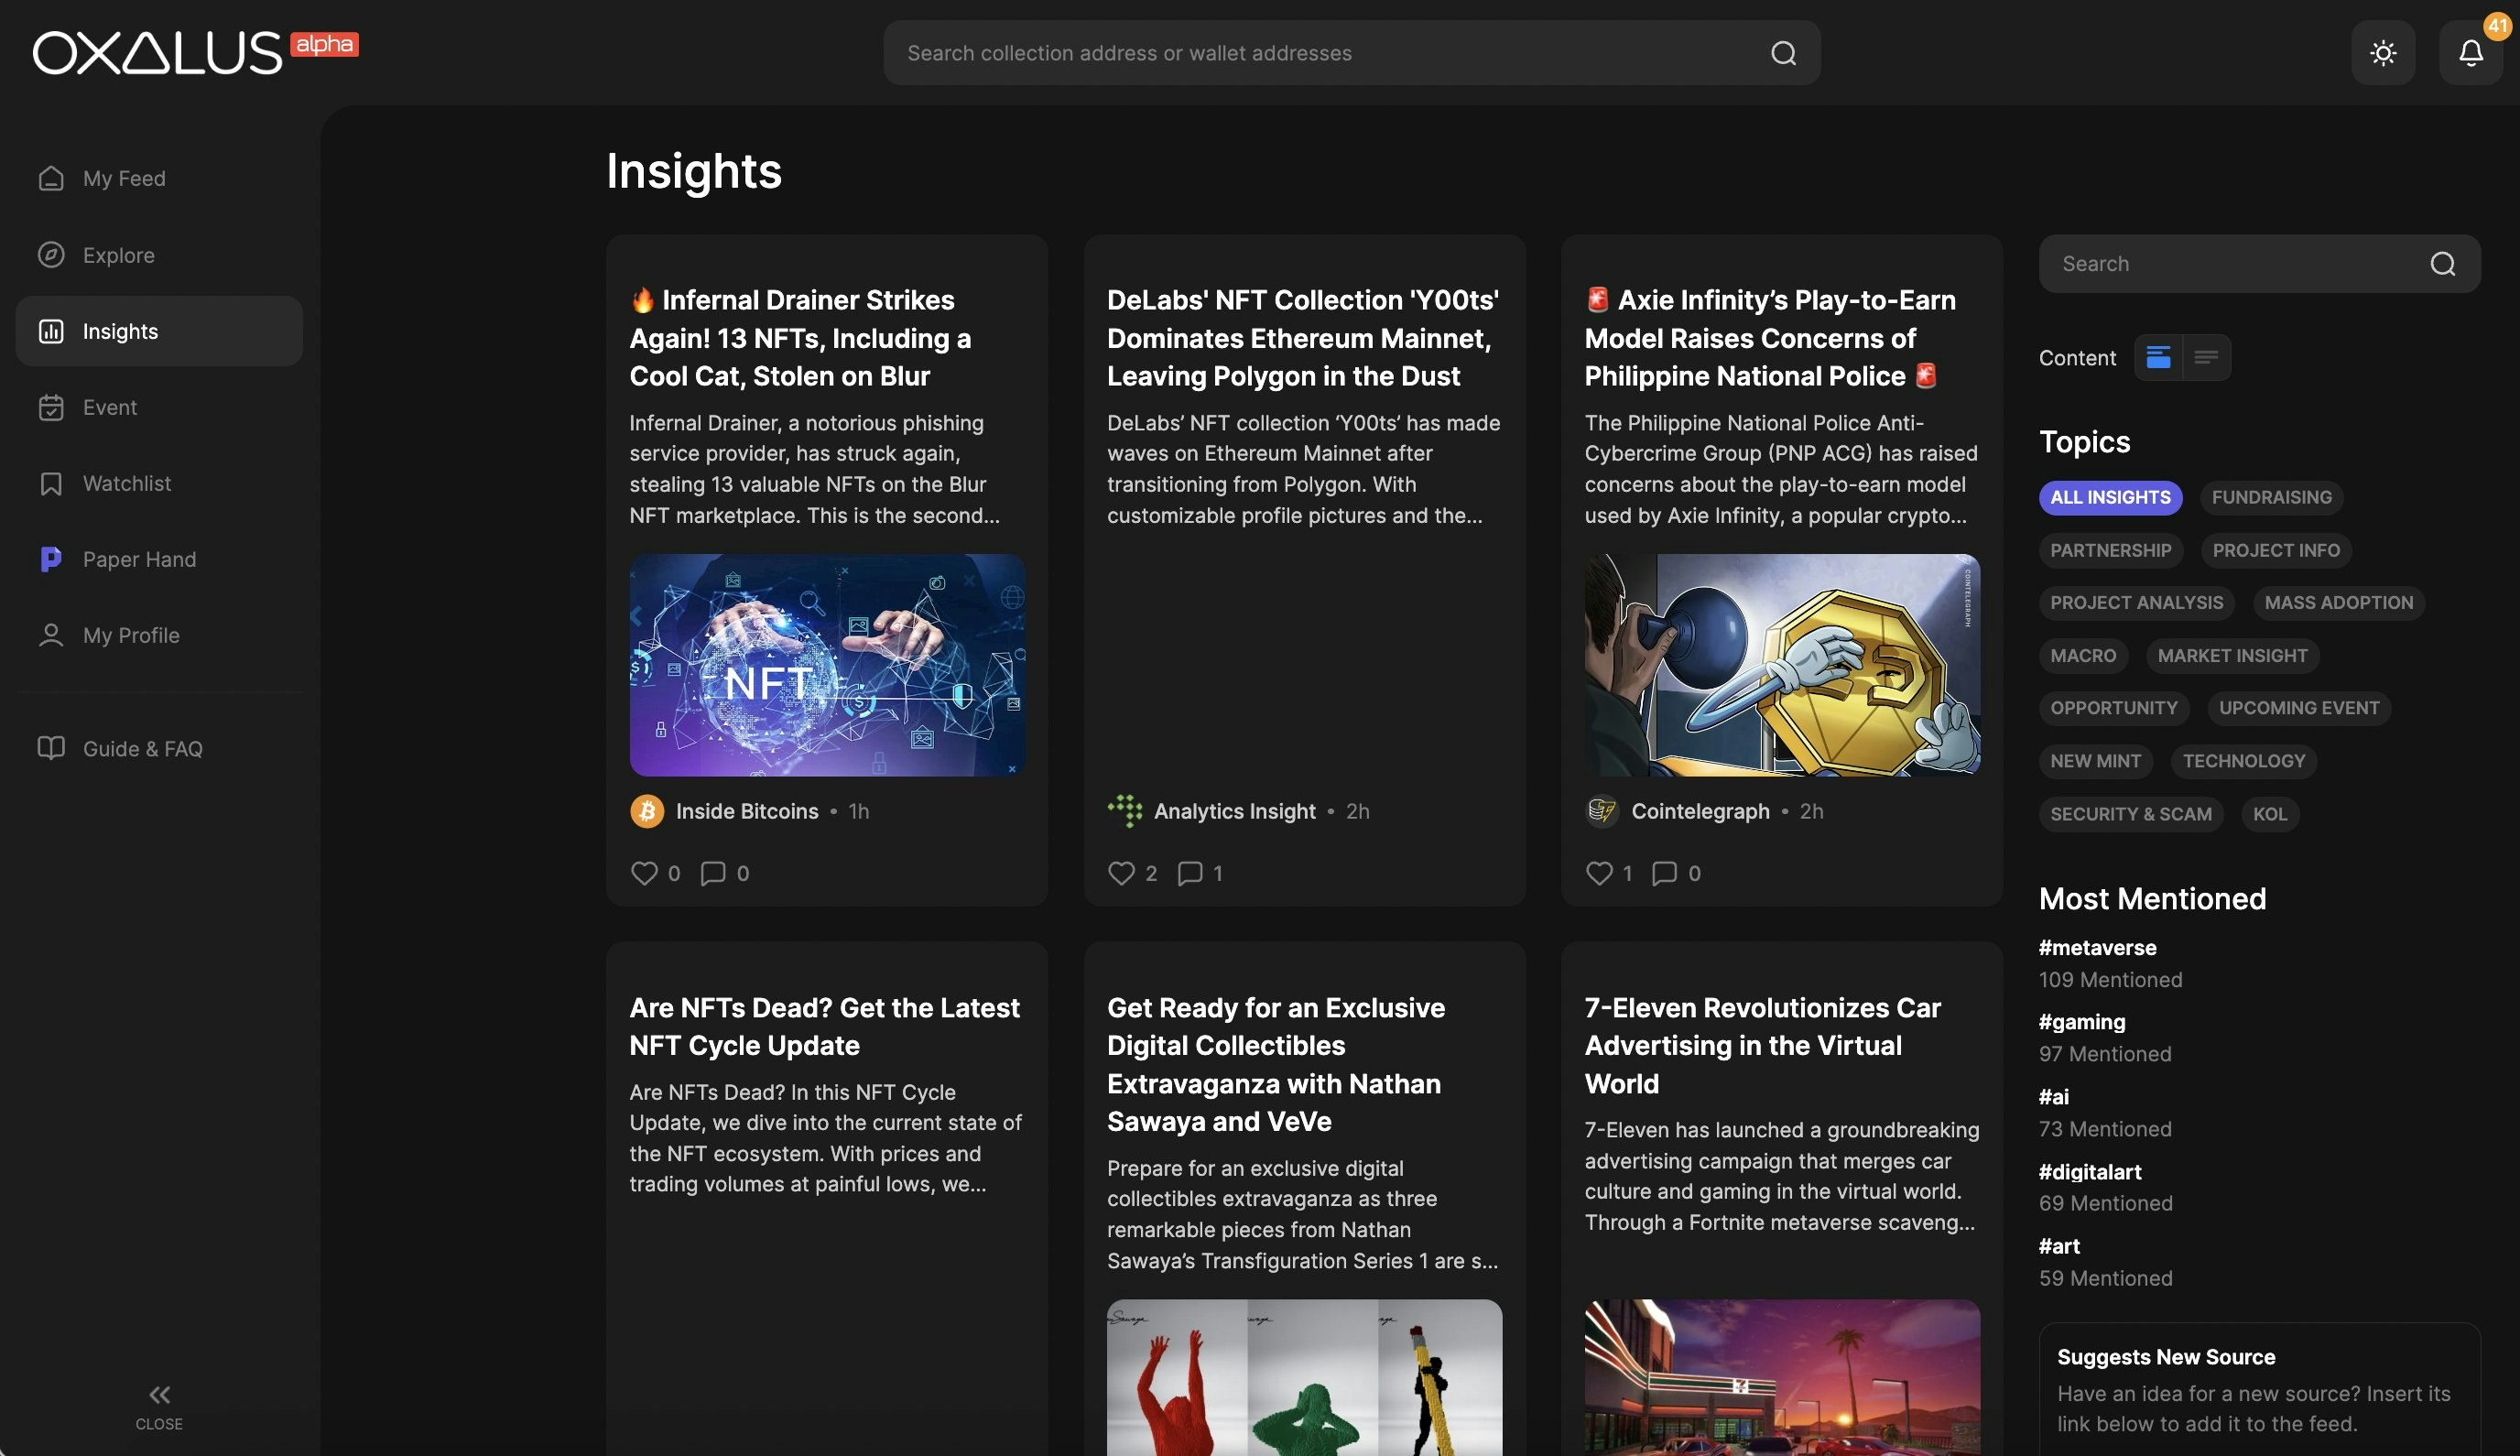Collapse sidebar with the CLOSE chevrons
The height and width of the screenshot is (1456, 2520).
(x=159, y=1406)
